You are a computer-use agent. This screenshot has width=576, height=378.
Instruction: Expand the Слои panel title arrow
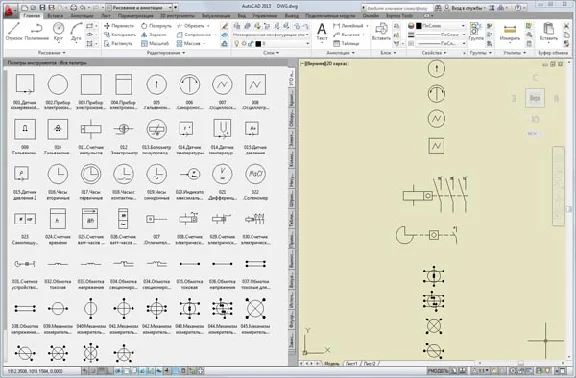(277, 53)
